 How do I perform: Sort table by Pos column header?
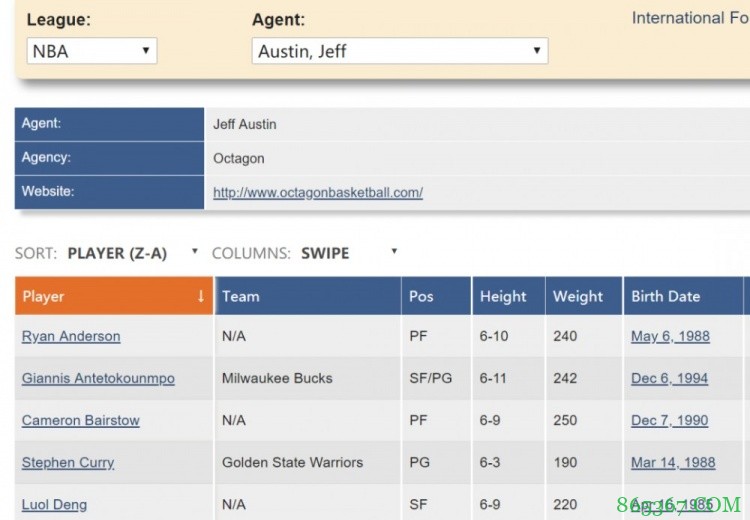tap(421, 296)
